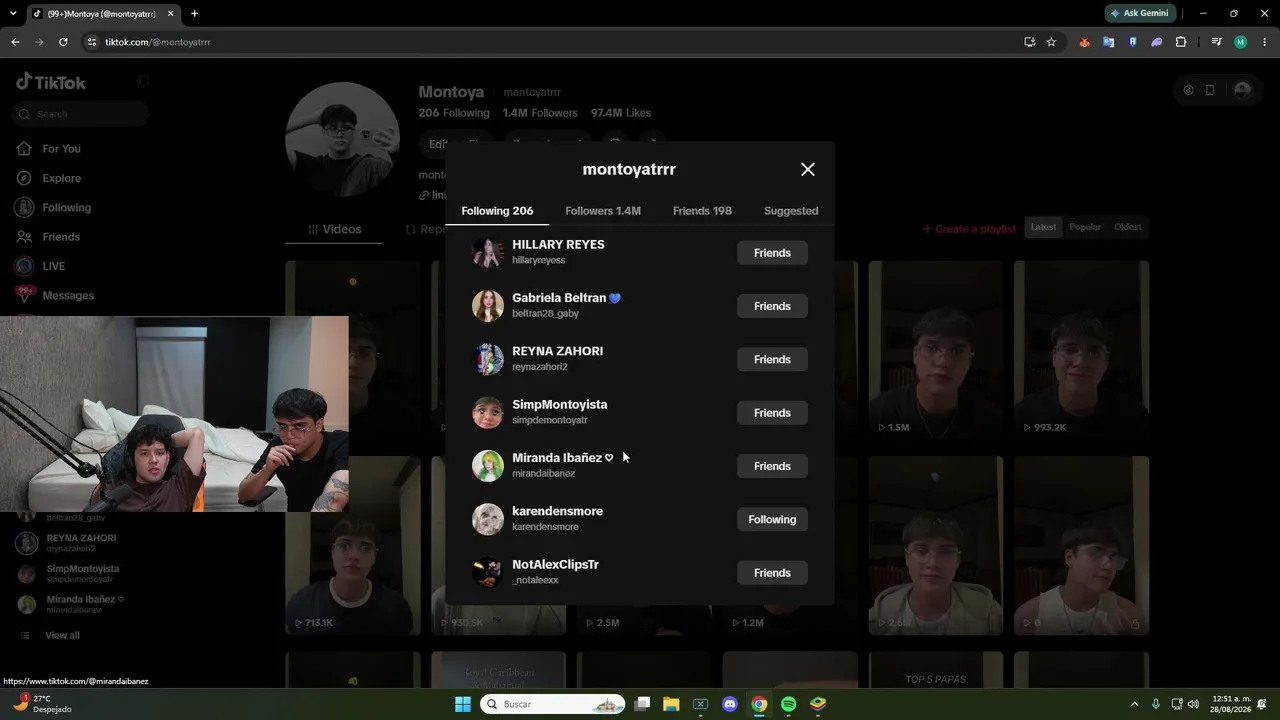Open the karendensmore profile name
1280x720 pixels.
coord(557,511)
